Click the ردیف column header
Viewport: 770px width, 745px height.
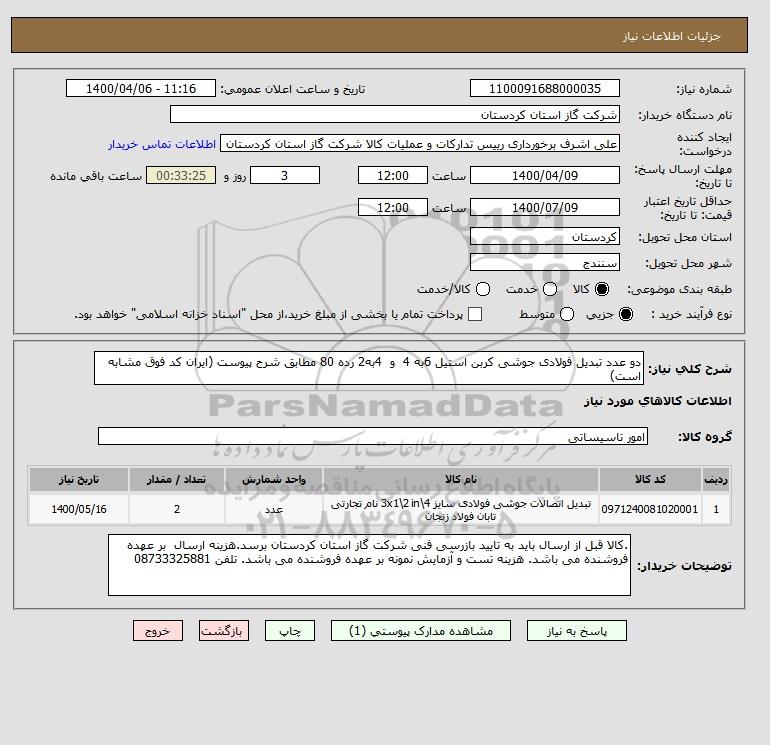pos(716,479)
